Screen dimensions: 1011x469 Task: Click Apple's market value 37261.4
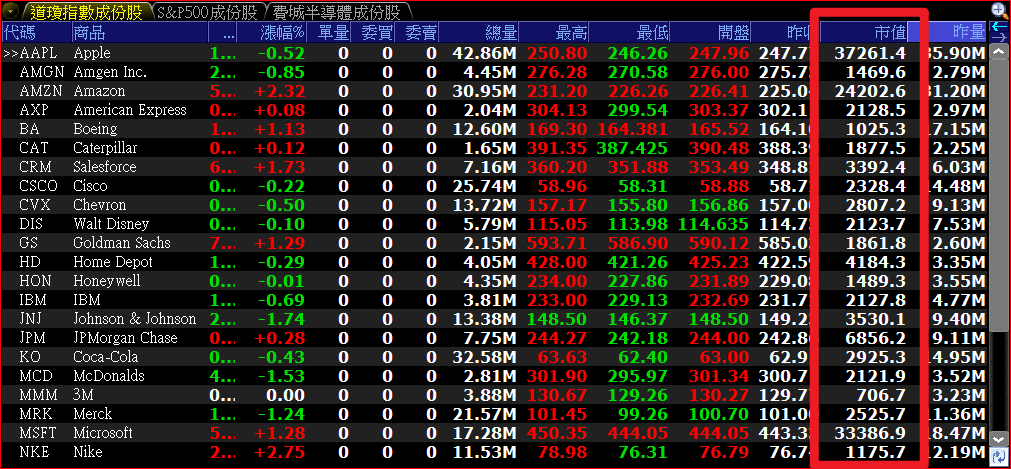(870, 54)
